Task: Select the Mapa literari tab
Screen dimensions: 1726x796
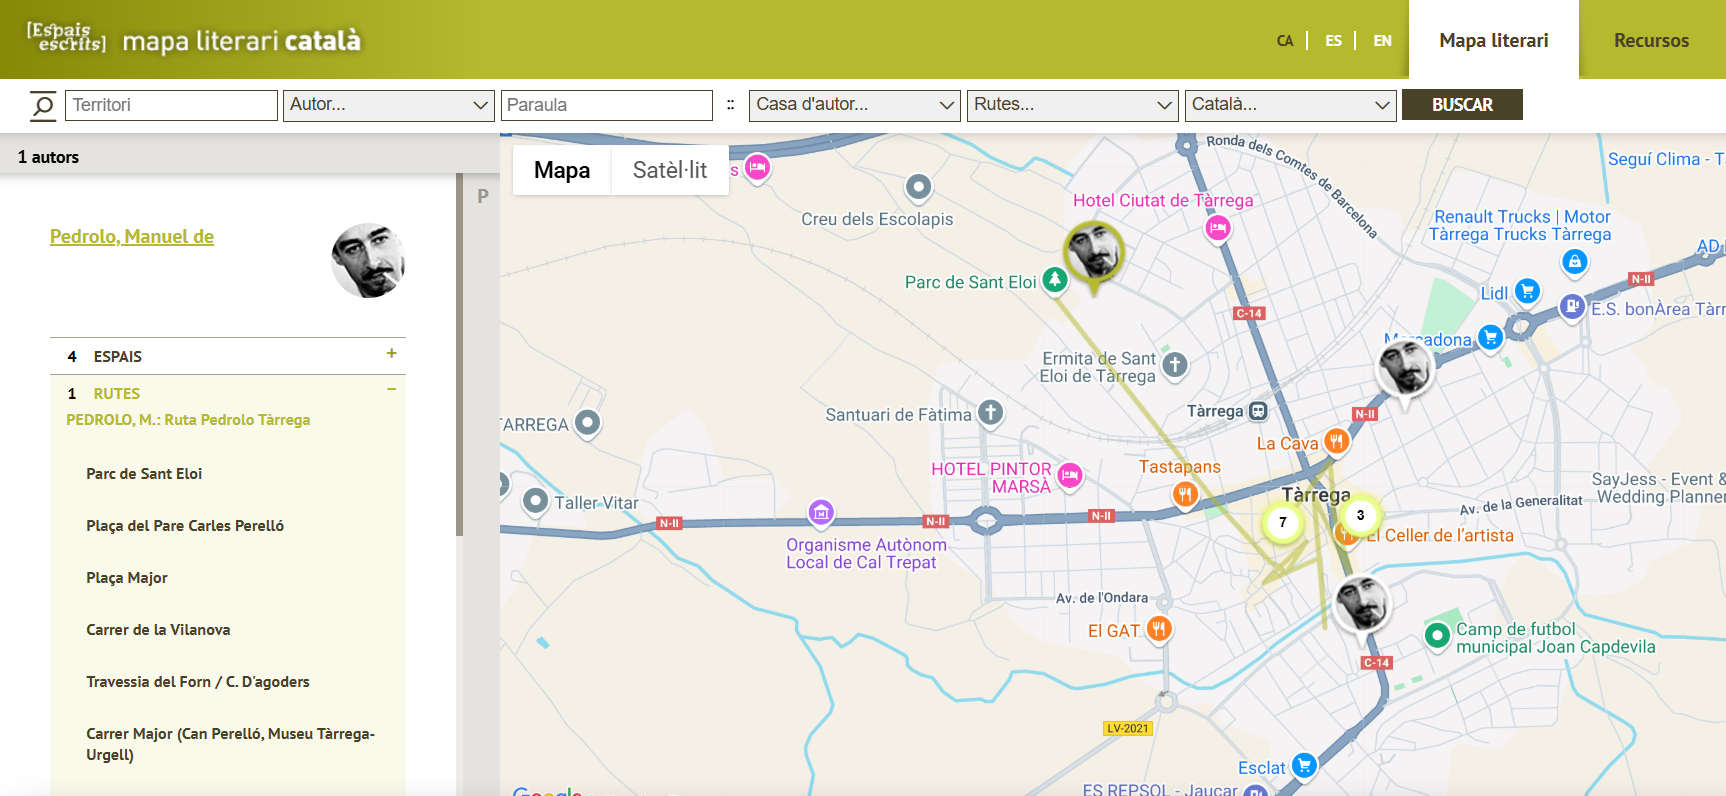Action: coord(1493,41)
